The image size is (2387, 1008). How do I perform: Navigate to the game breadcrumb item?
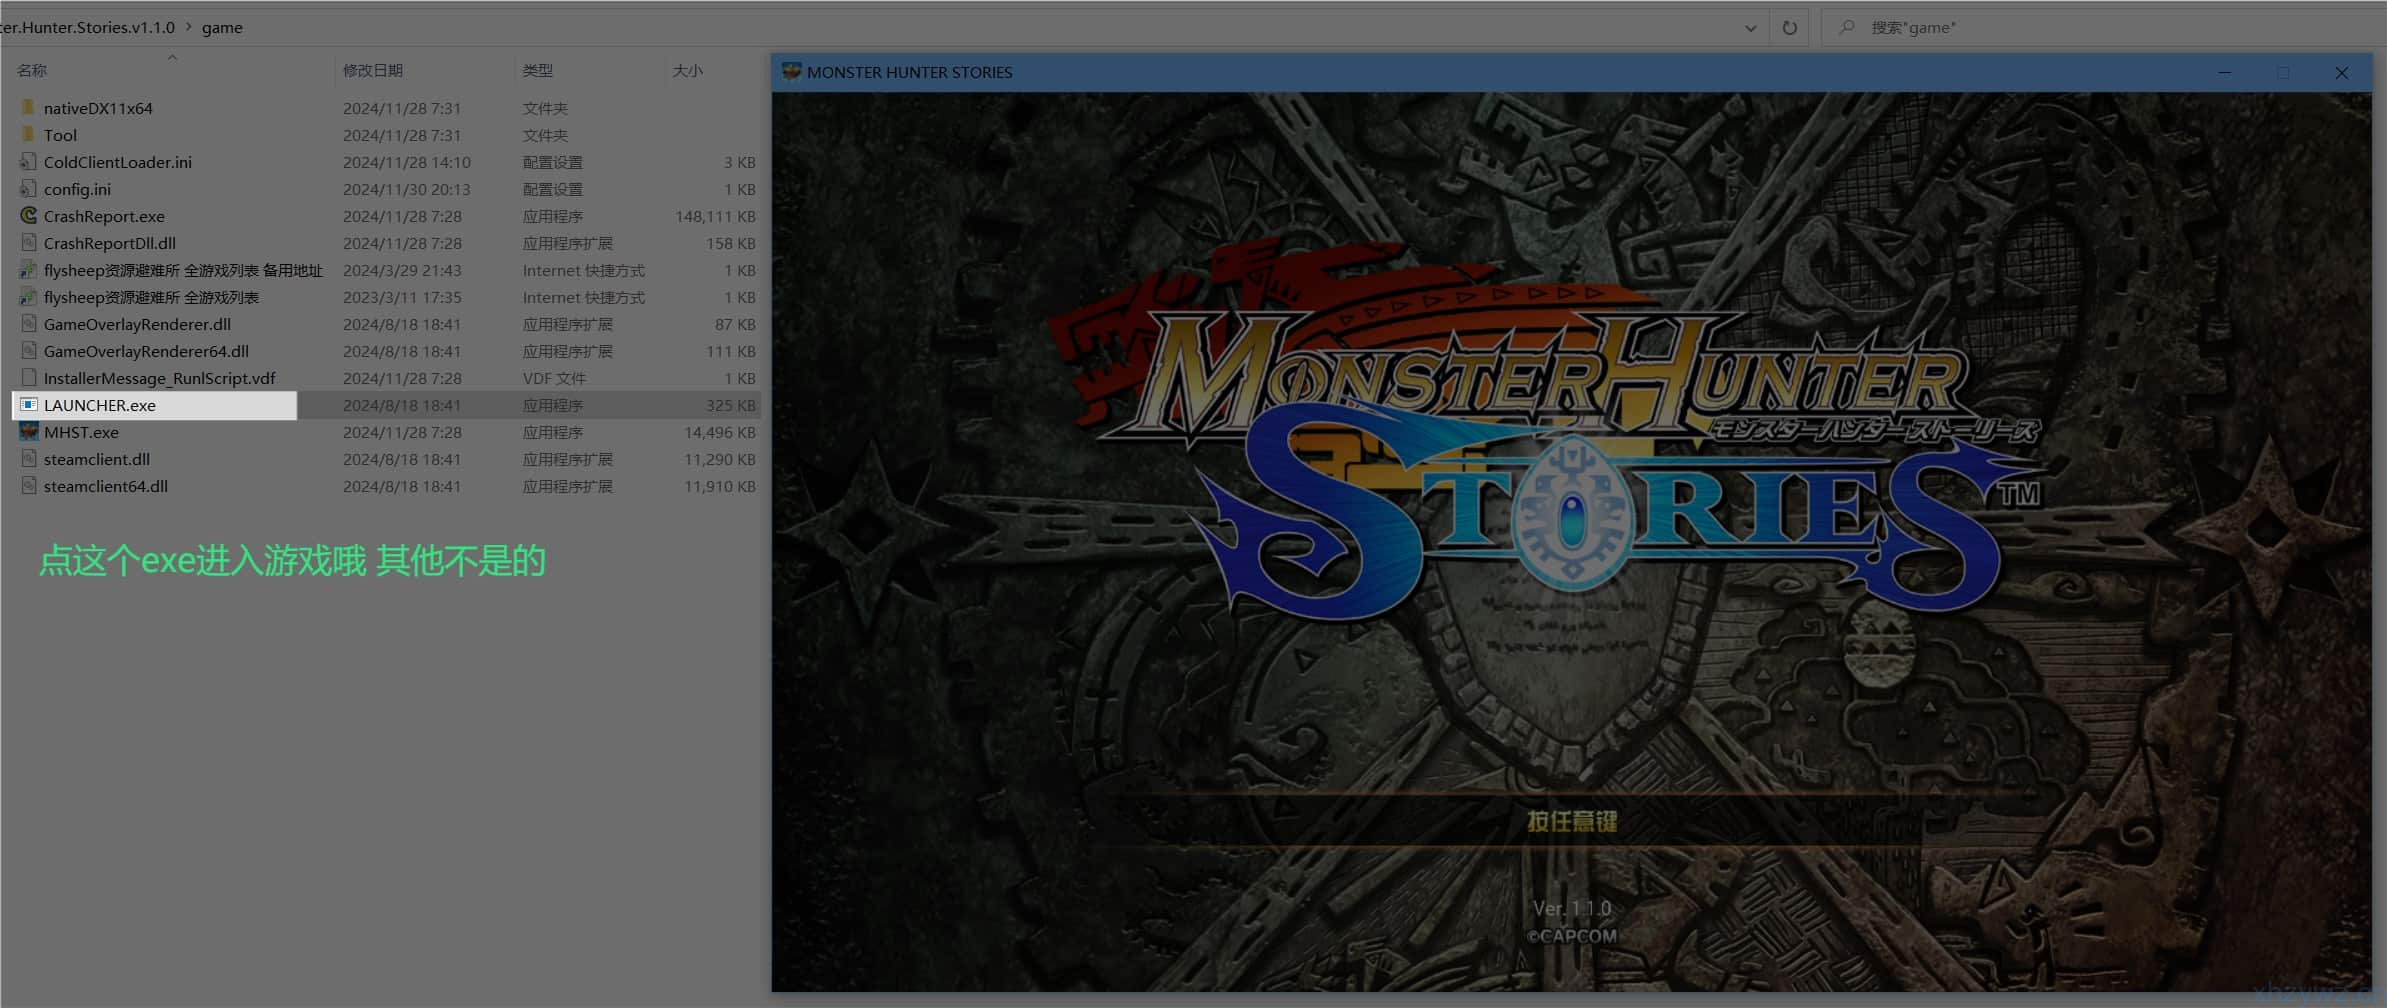click(x=222, y=27)
